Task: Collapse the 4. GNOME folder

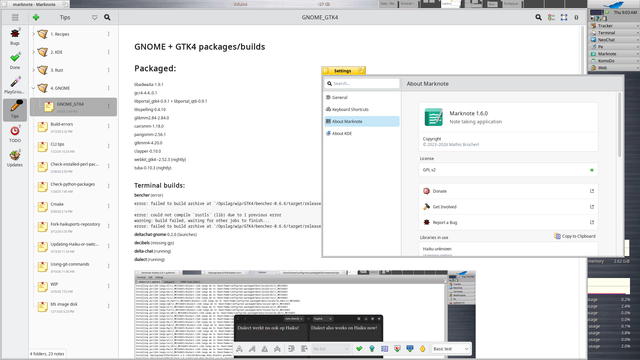Action: [33, 88]
